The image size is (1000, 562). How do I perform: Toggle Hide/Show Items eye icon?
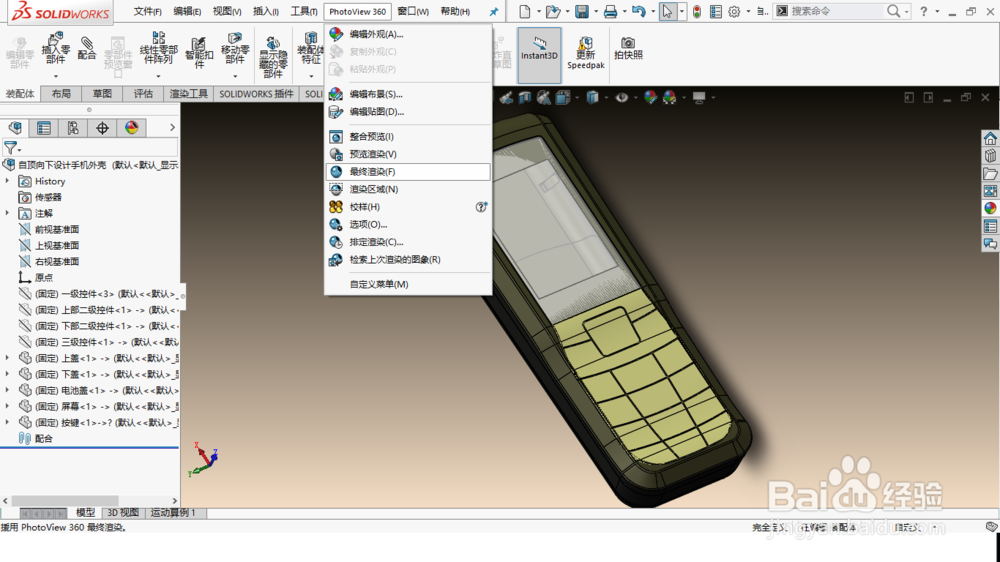click(x=621, y=98)
